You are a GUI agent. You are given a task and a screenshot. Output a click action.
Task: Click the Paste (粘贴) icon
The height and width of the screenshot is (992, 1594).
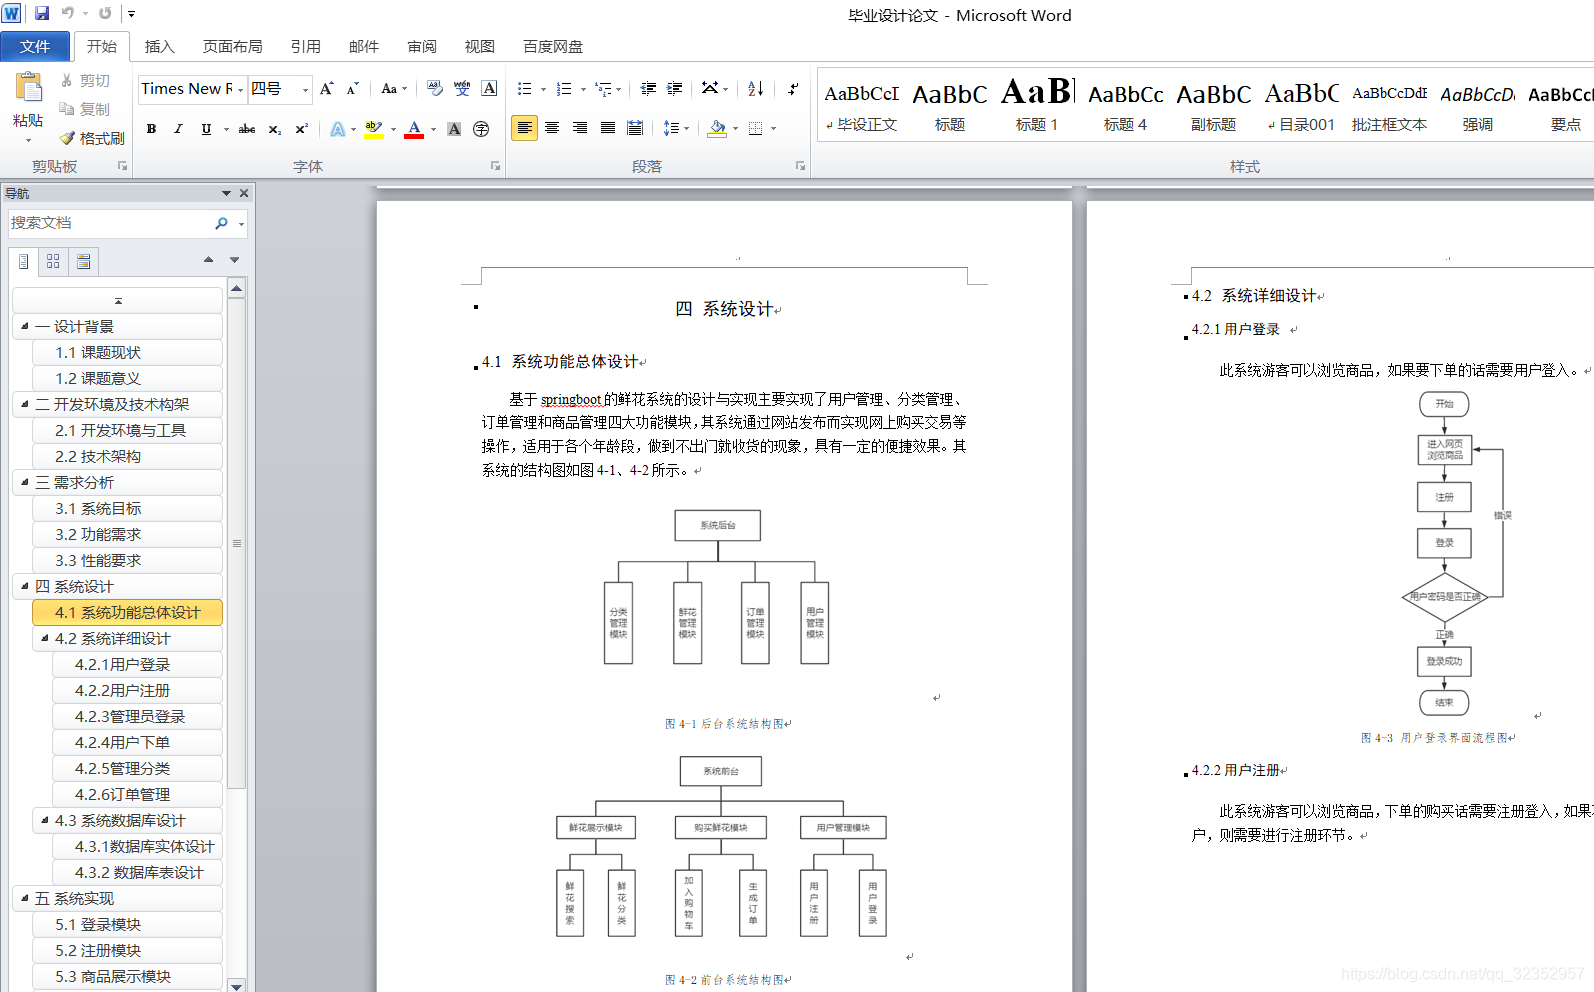(x=28, y=88)
